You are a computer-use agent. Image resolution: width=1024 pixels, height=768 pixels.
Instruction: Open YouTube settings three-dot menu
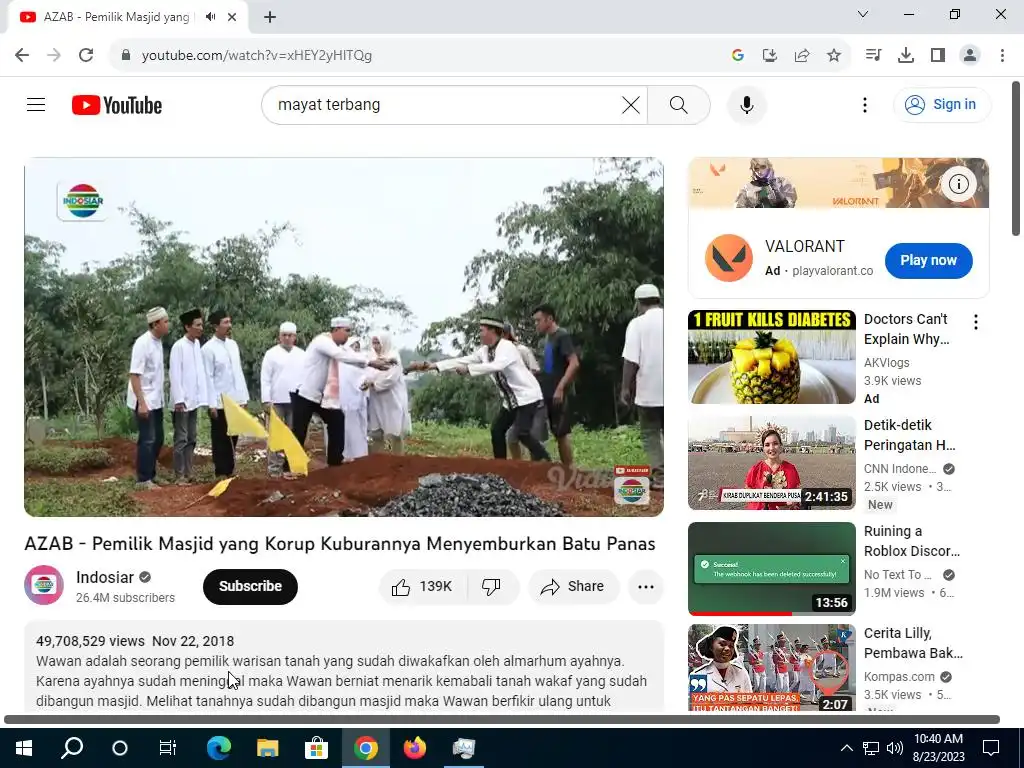[865, 104]
